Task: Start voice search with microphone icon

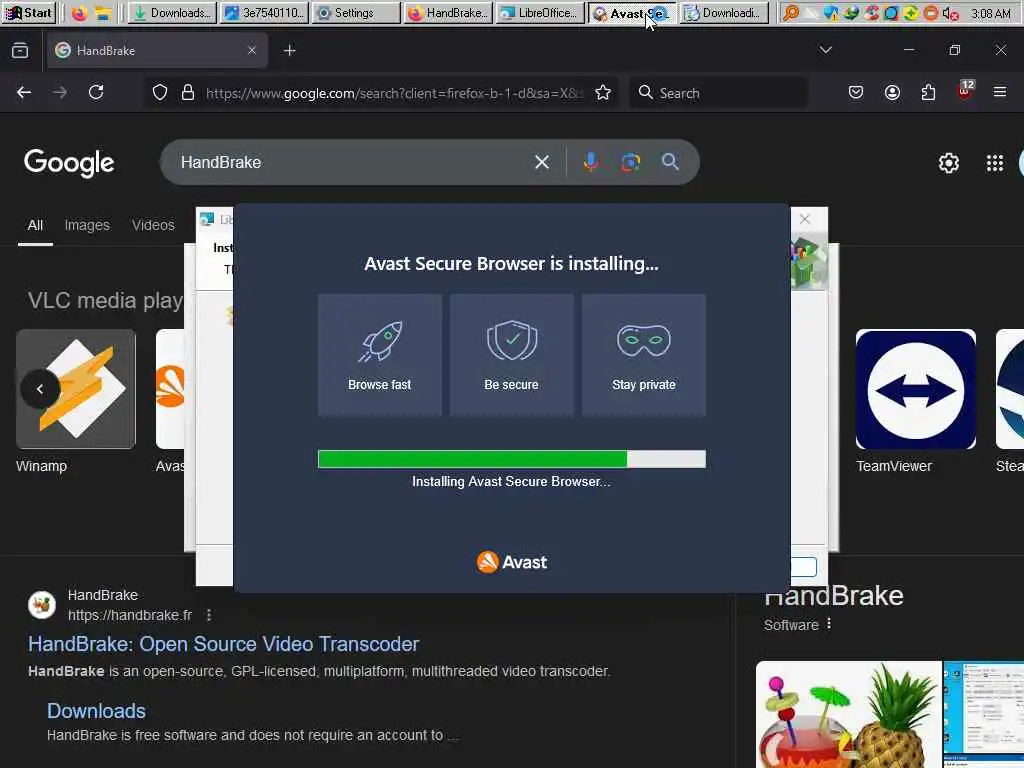Action: tap(590, 162)
